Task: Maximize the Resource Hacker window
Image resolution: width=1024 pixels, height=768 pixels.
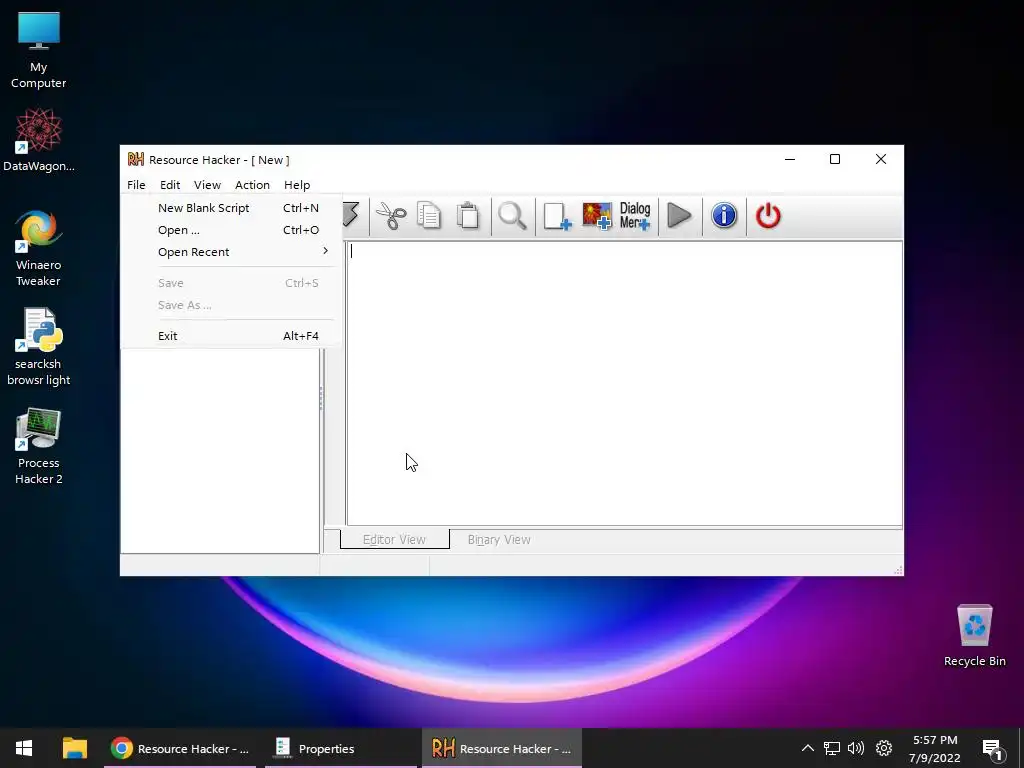Action: 835,159
